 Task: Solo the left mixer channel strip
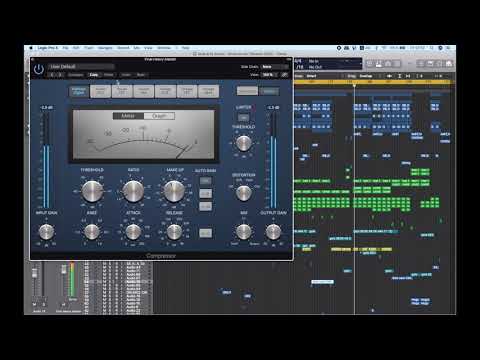click(x=44, y=305)
